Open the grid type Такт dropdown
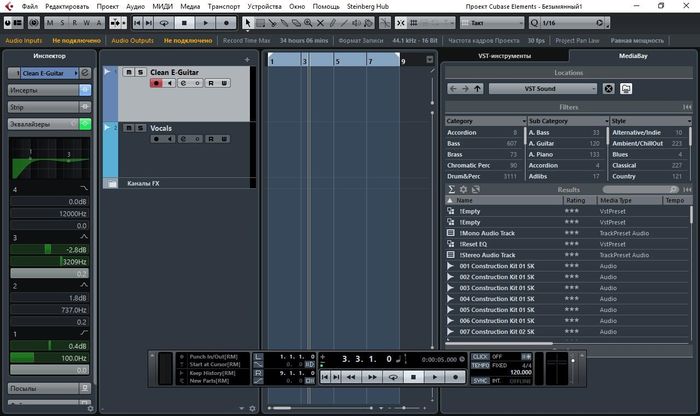 pyautogui.click(x=492, y=23)
